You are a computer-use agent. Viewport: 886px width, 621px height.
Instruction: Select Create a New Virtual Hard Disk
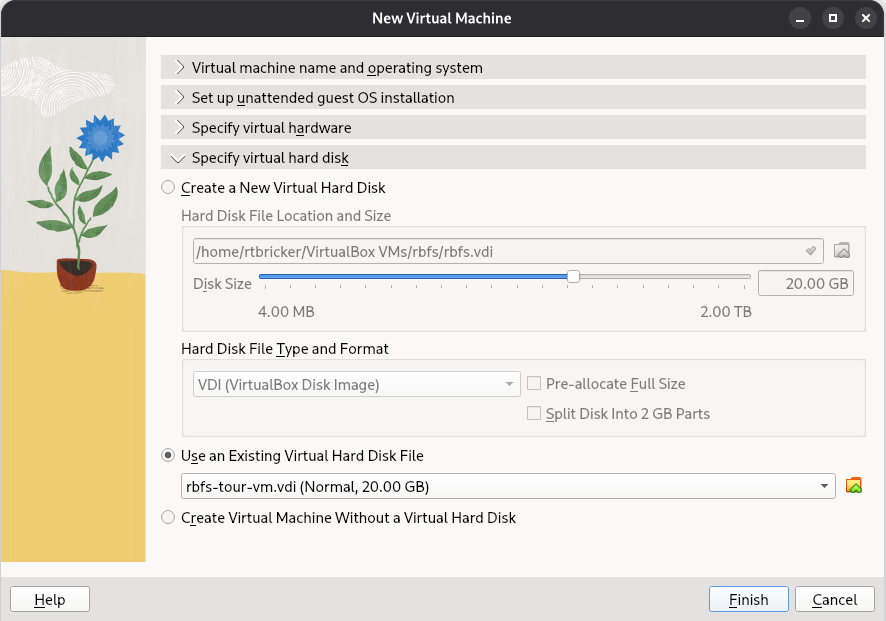(167, 187)
